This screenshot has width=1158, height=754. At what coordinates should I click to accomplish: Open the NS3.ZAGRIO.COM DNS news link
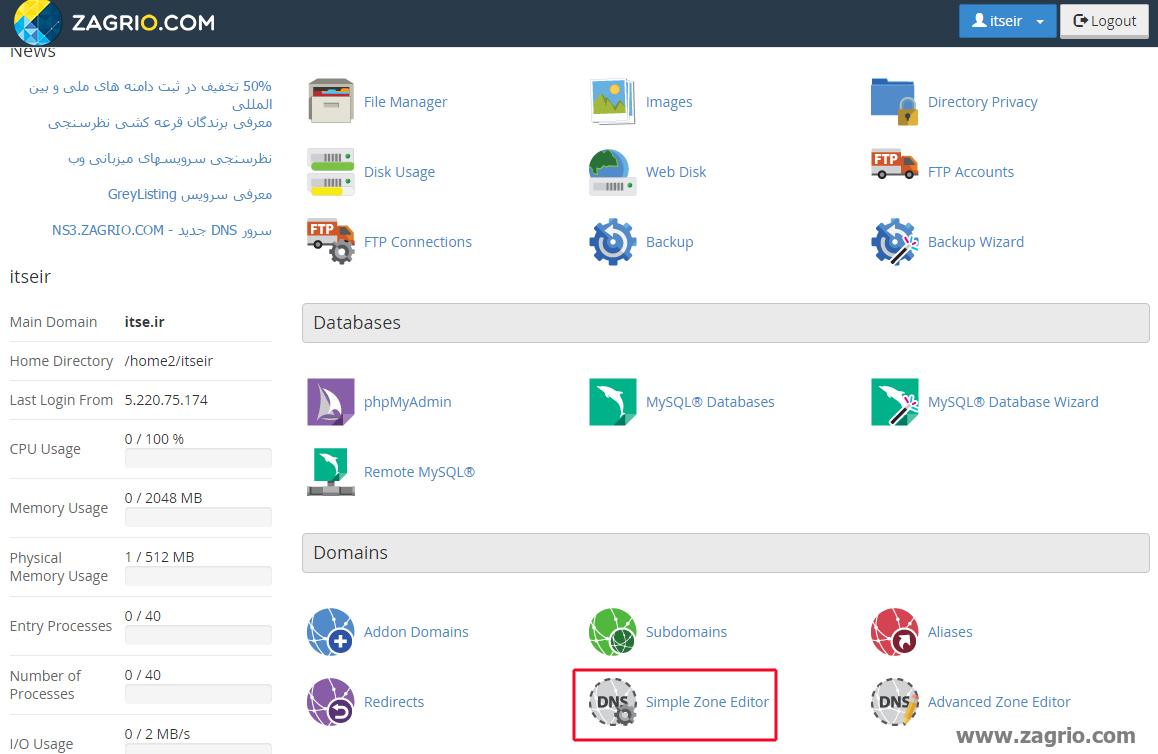(162, 230)
